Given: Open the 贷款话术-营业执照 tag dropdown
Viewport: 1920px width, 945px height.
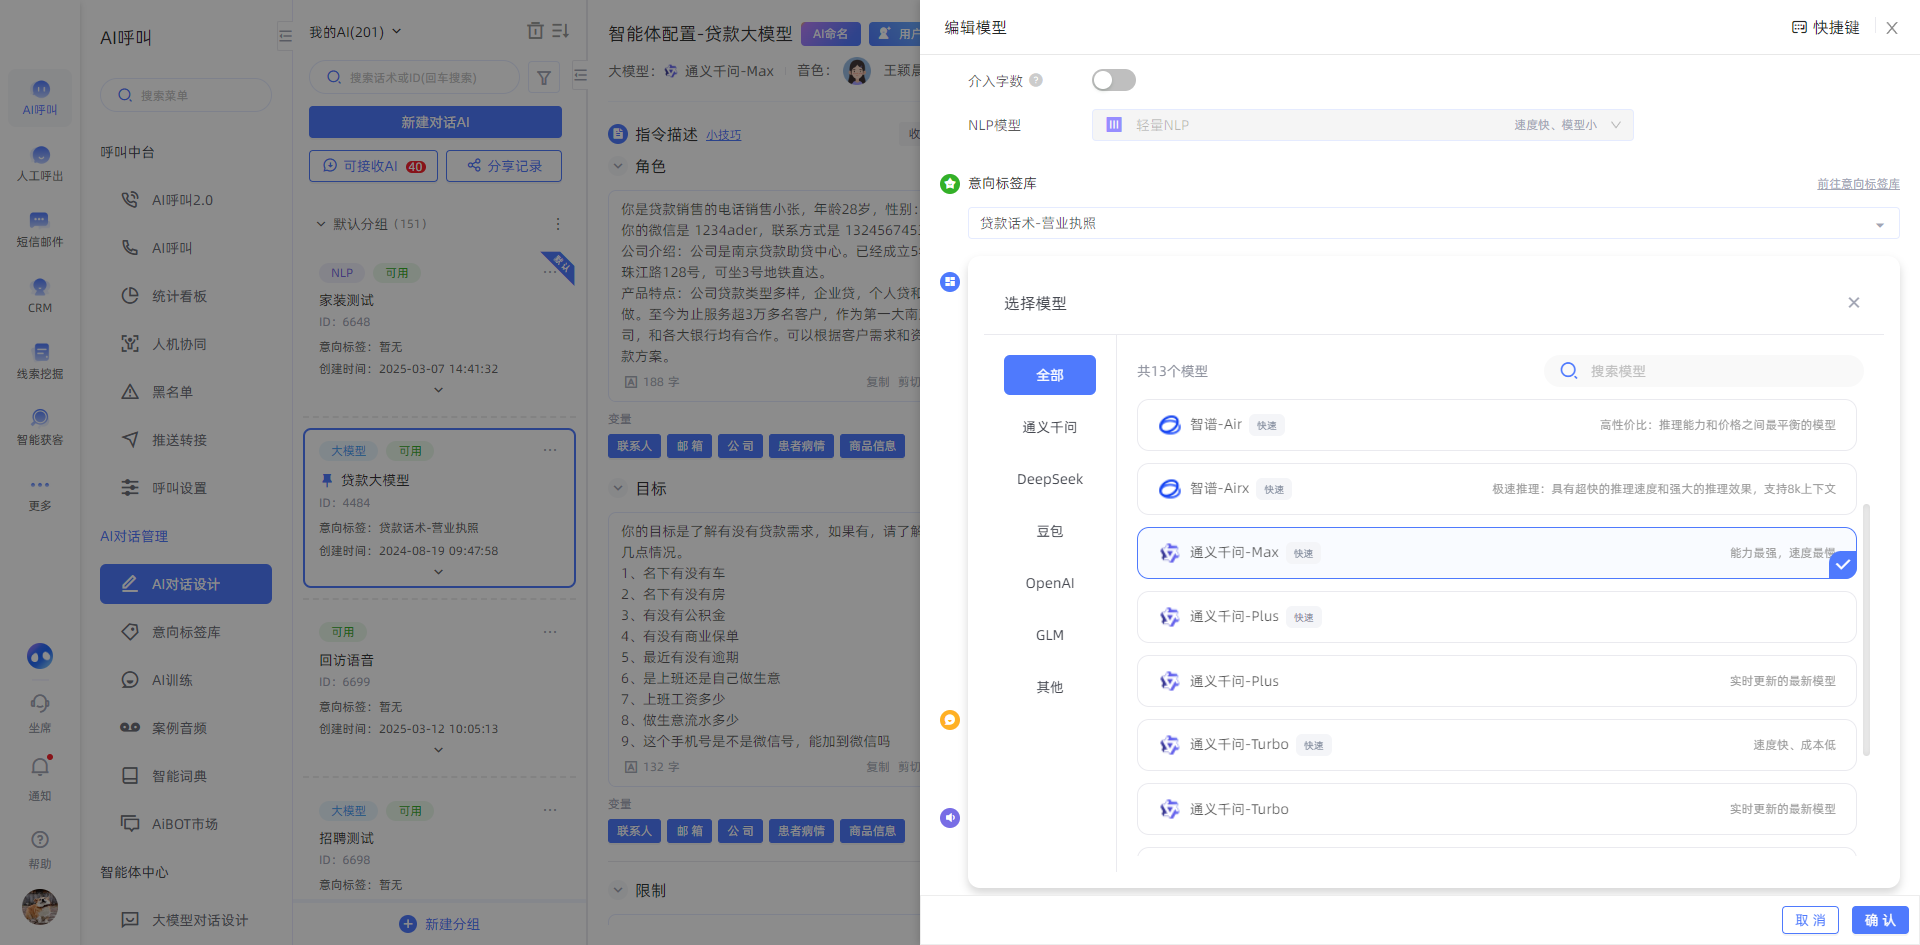Looking at the screenshot, I should pyautogui.click(x=1433, y=223).
